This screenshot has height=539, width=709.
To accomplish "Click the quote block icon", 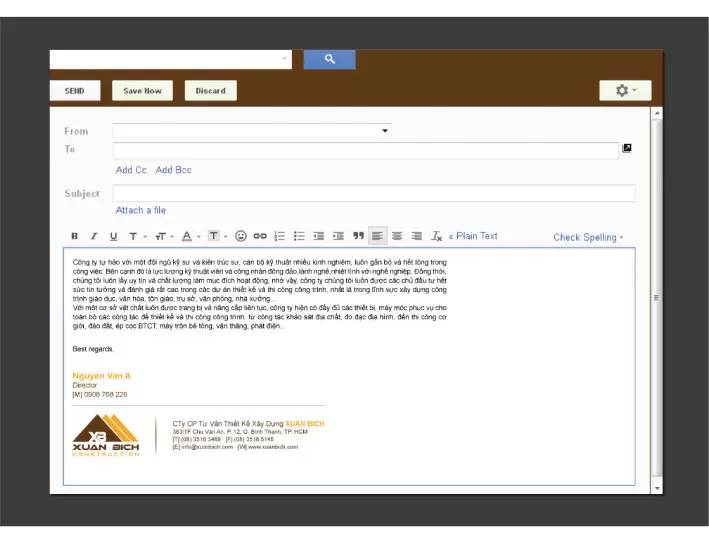I will pos(358,237).
